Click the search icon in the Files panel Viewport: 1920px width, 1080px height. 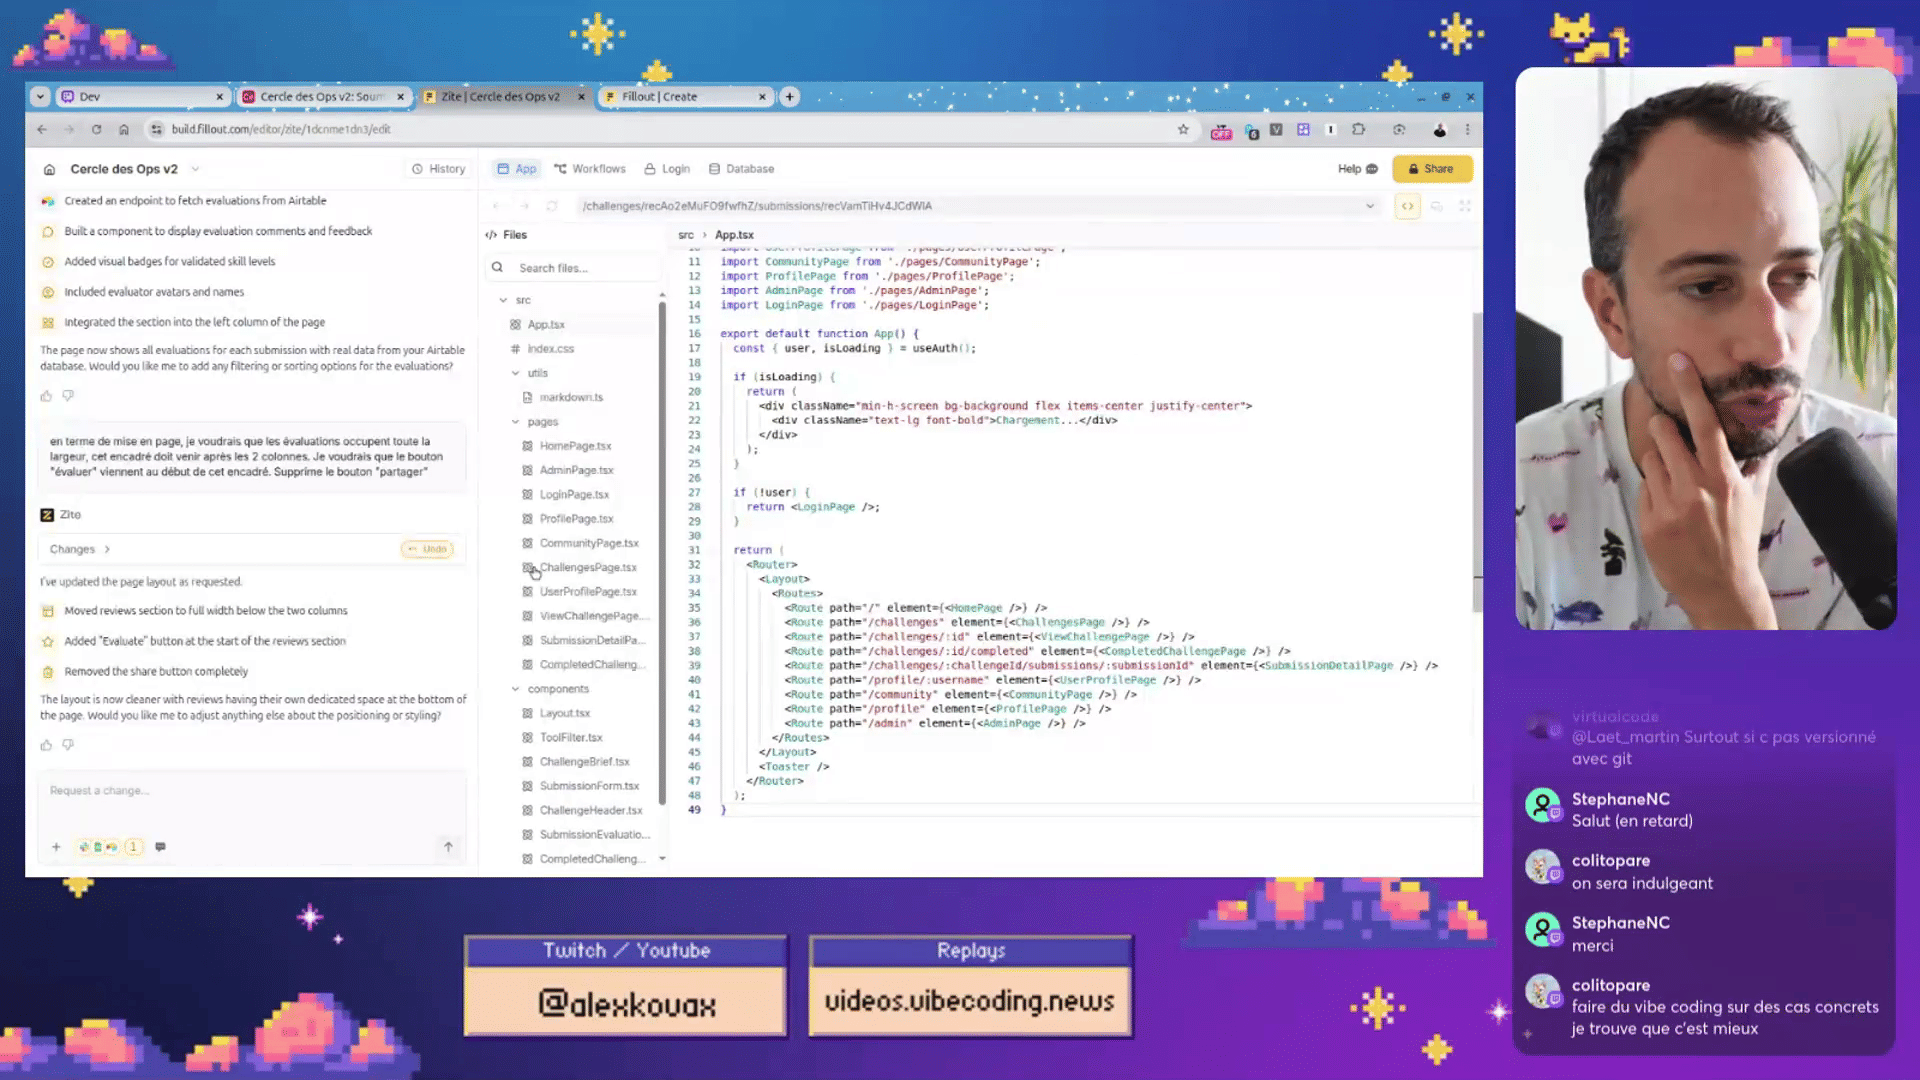point(497,267)
